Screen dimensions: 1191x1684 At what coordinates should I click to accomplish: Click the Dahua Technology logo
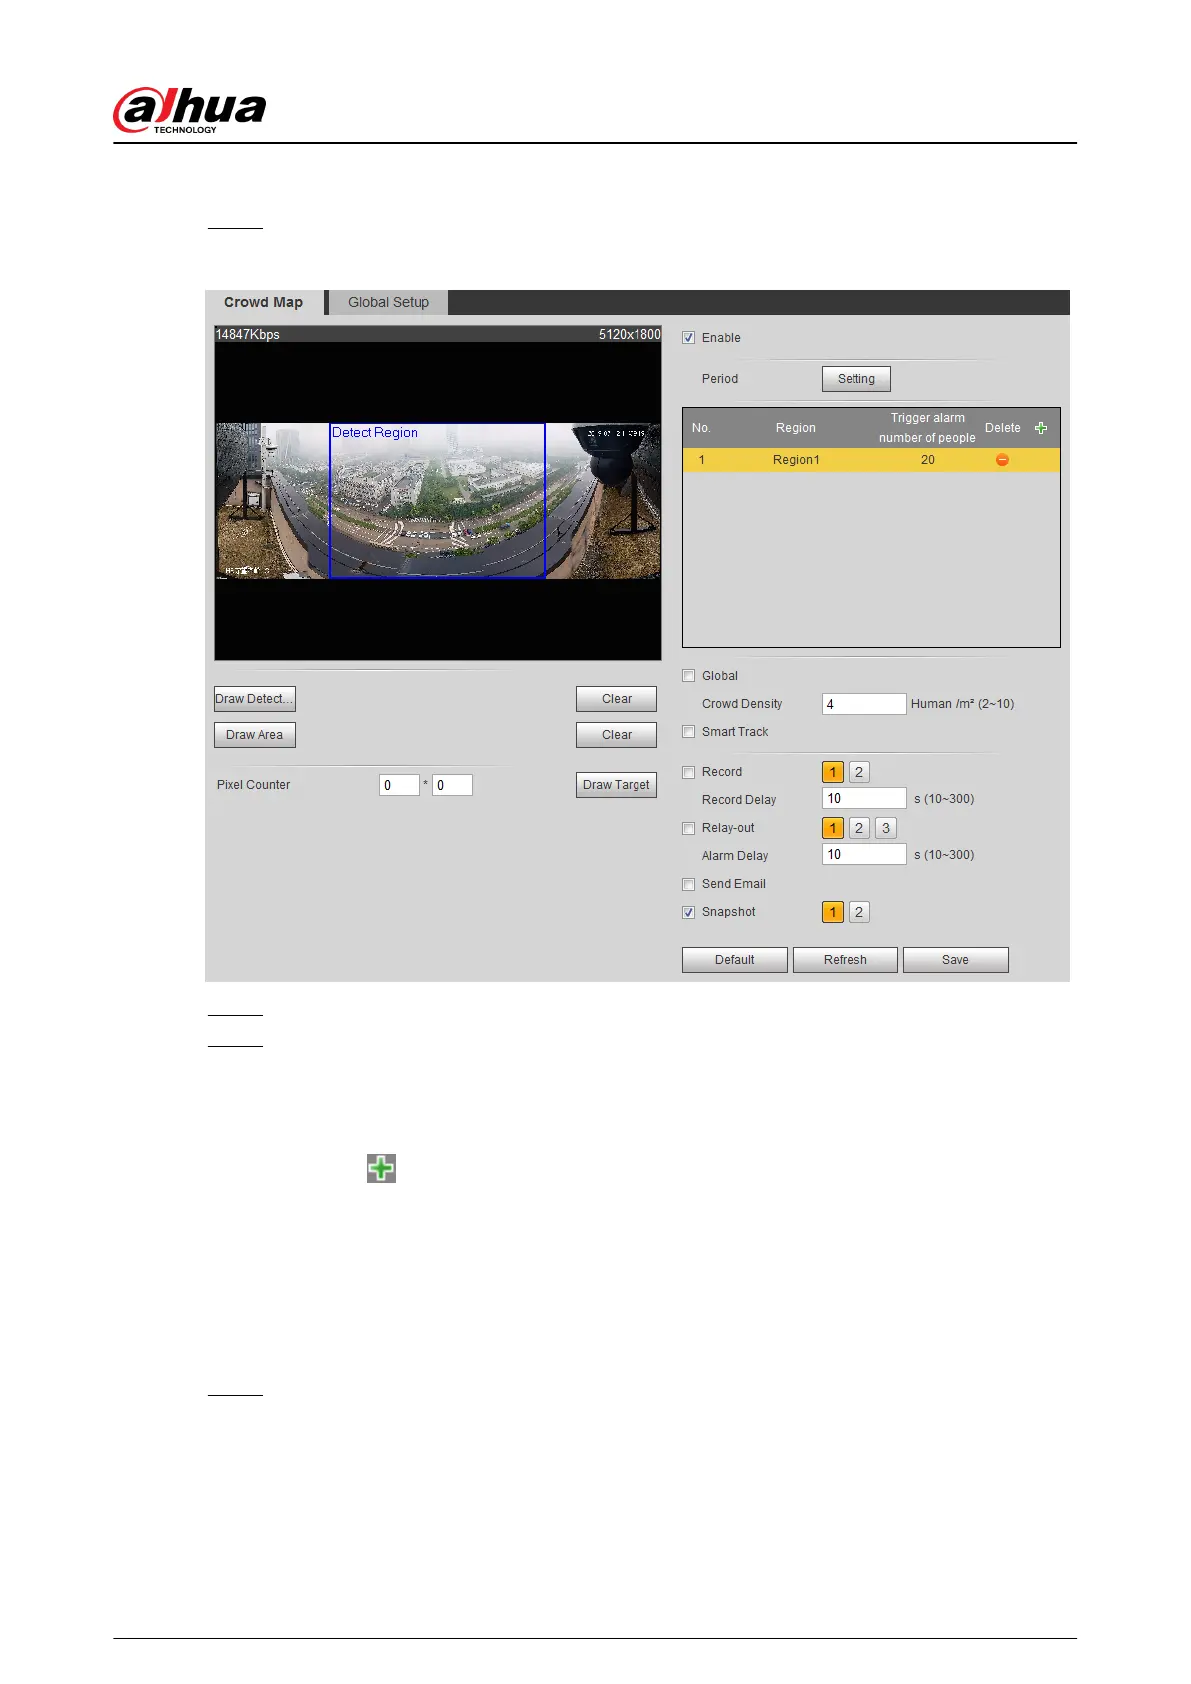[190, 110]
